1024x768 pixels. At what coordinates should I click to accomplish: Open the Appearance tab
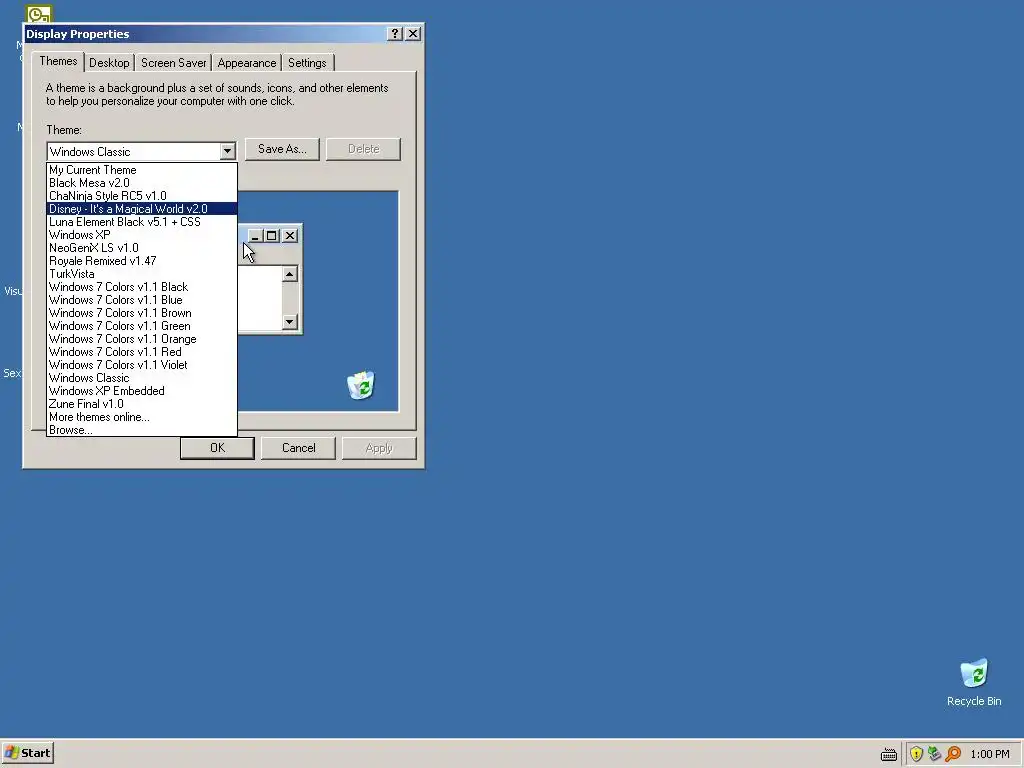(x=247, y=63)
